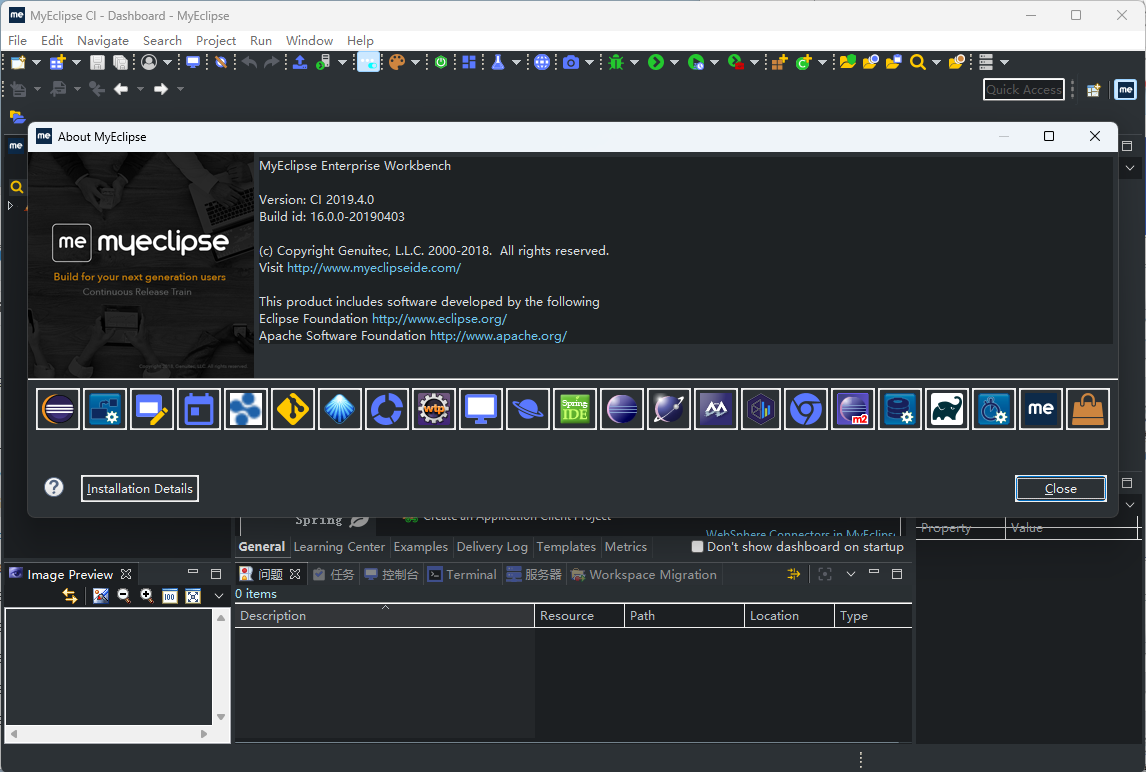
Task: Click the Save All toolbar icon
Action: [121, 63]
